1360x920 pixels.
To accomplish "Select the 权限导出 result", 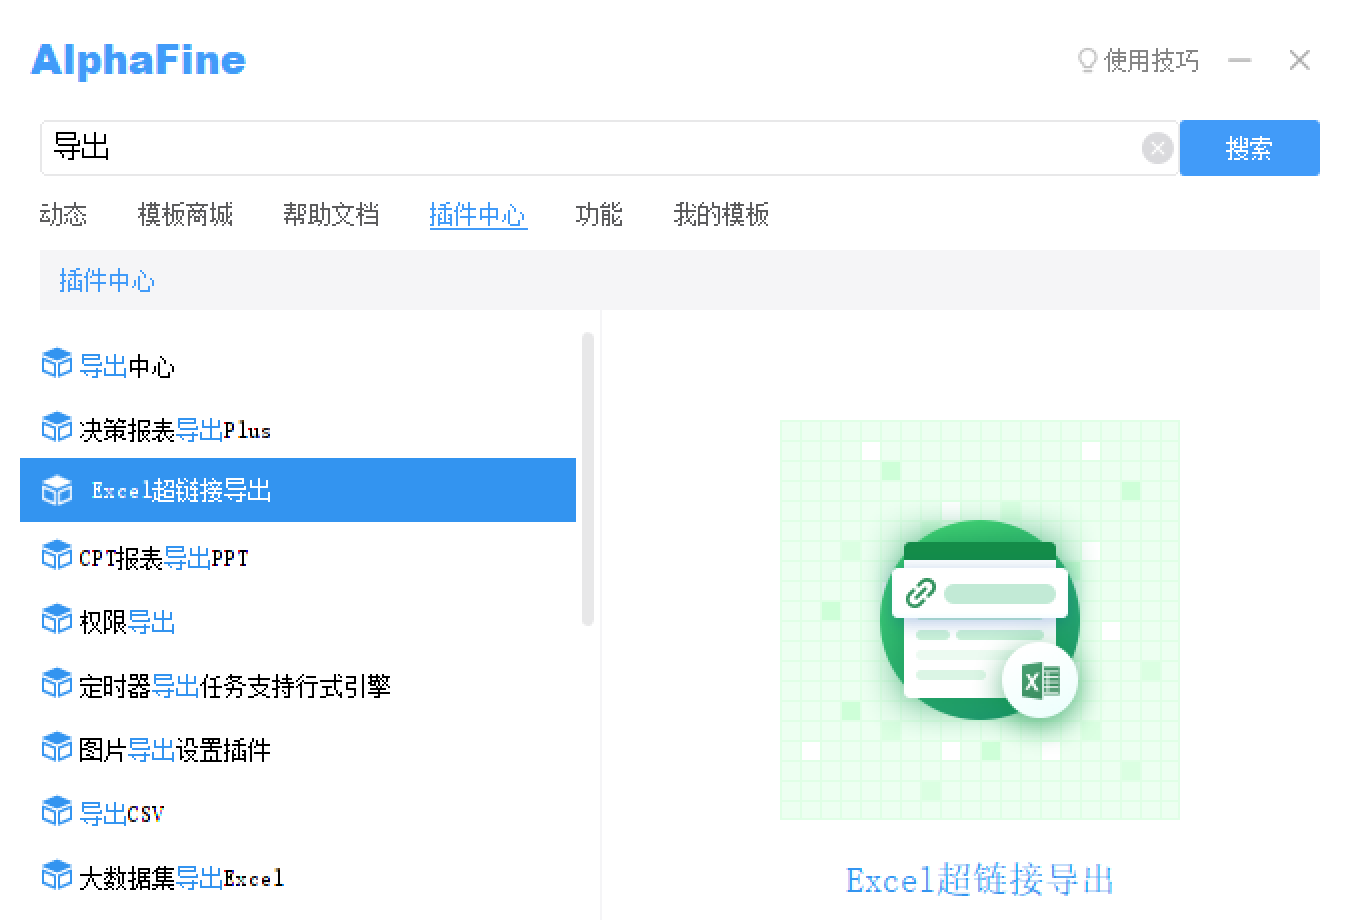I will (298, 620).
